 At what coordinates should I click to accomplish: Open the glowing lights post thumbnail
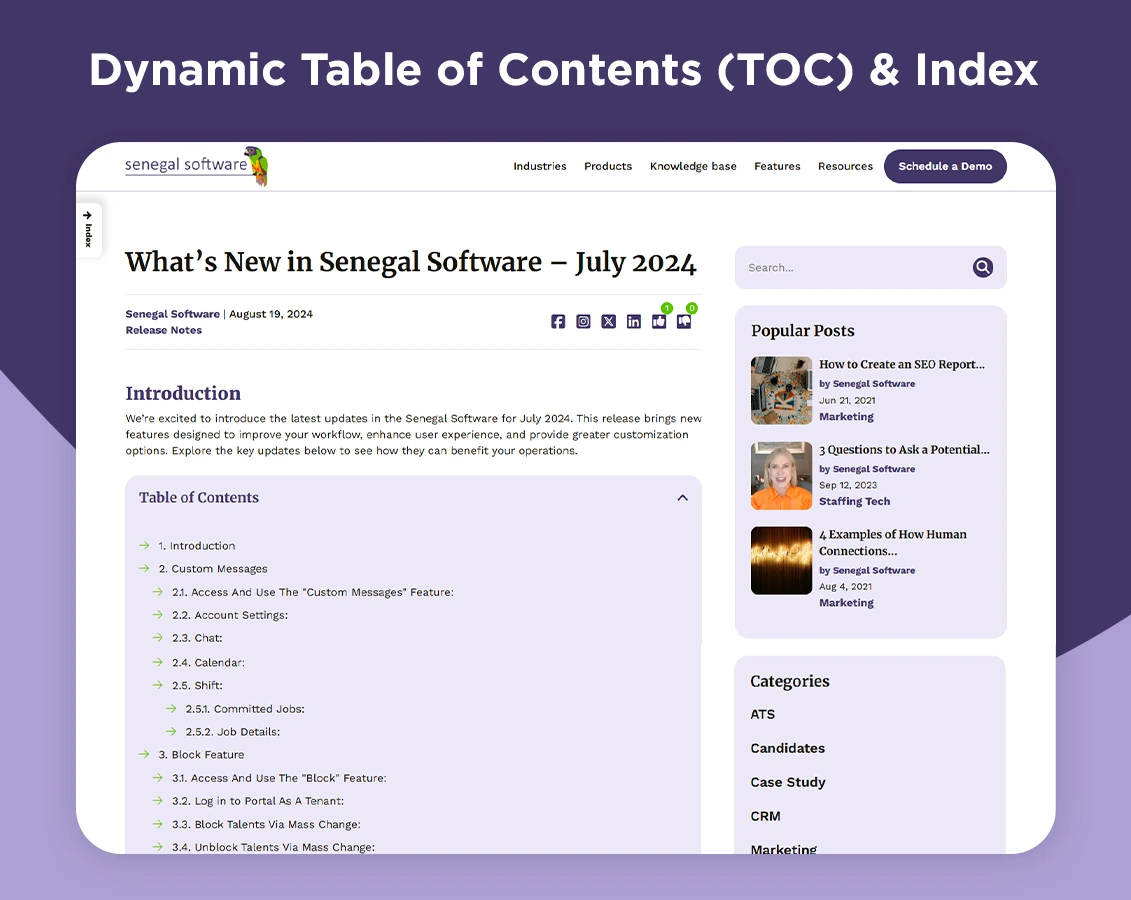[x=781, y=560]
